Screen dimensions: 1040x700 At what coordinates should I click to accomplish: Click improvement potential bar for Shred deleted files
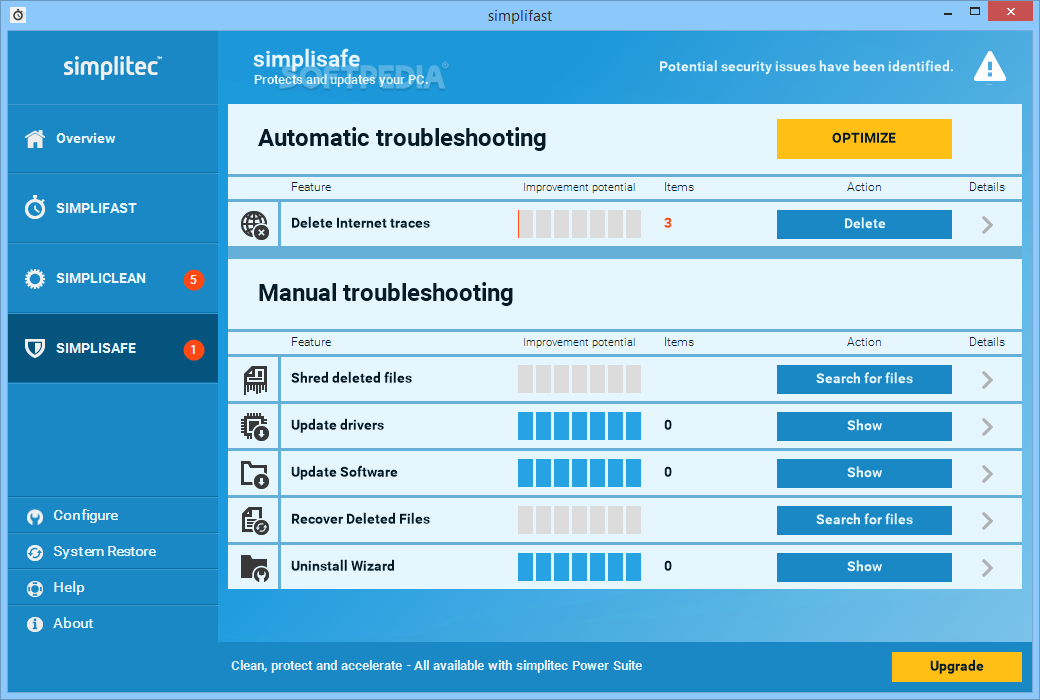(x=579, y=379)
